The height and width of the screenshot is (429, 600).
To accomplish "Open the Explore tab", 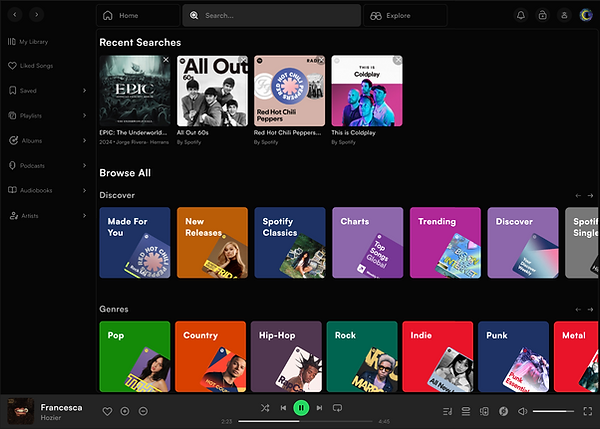I will [x=405, y=15].
